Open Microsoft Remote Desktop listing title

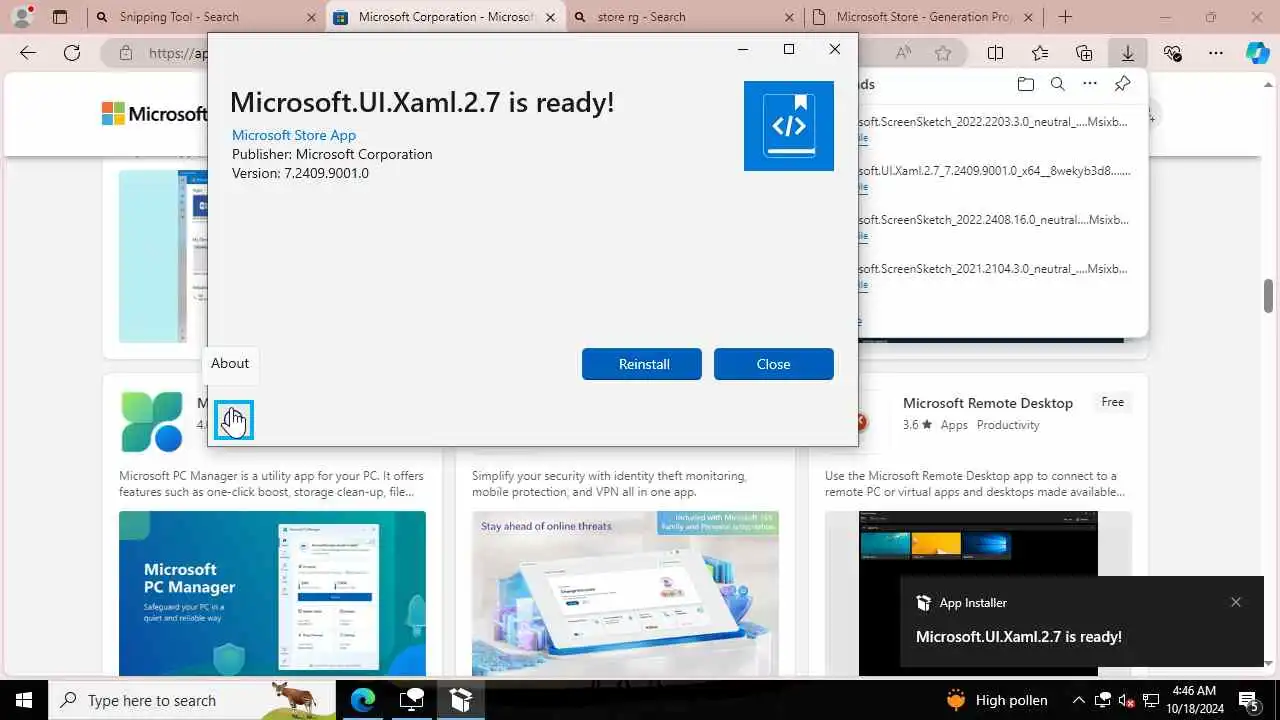[988, 403]
